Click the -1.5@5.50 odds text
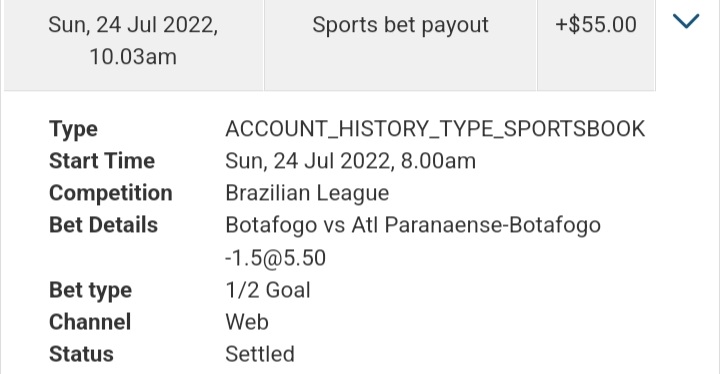 pos(276,258)
